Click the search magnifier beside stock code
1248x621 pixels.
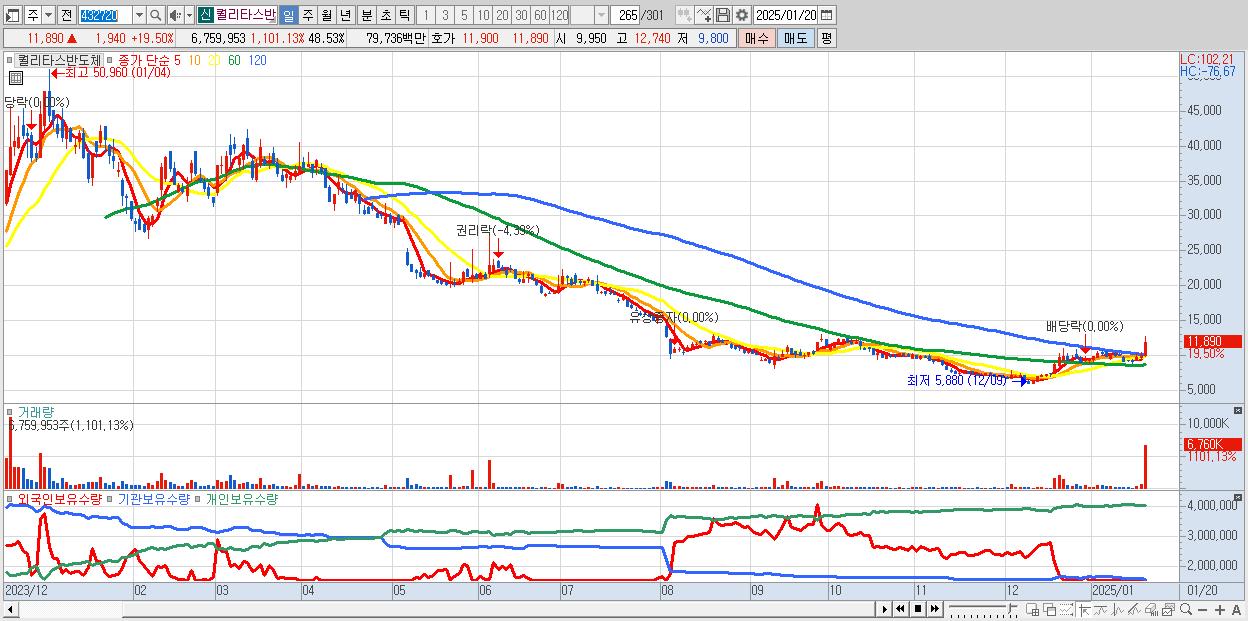[155, 15]
